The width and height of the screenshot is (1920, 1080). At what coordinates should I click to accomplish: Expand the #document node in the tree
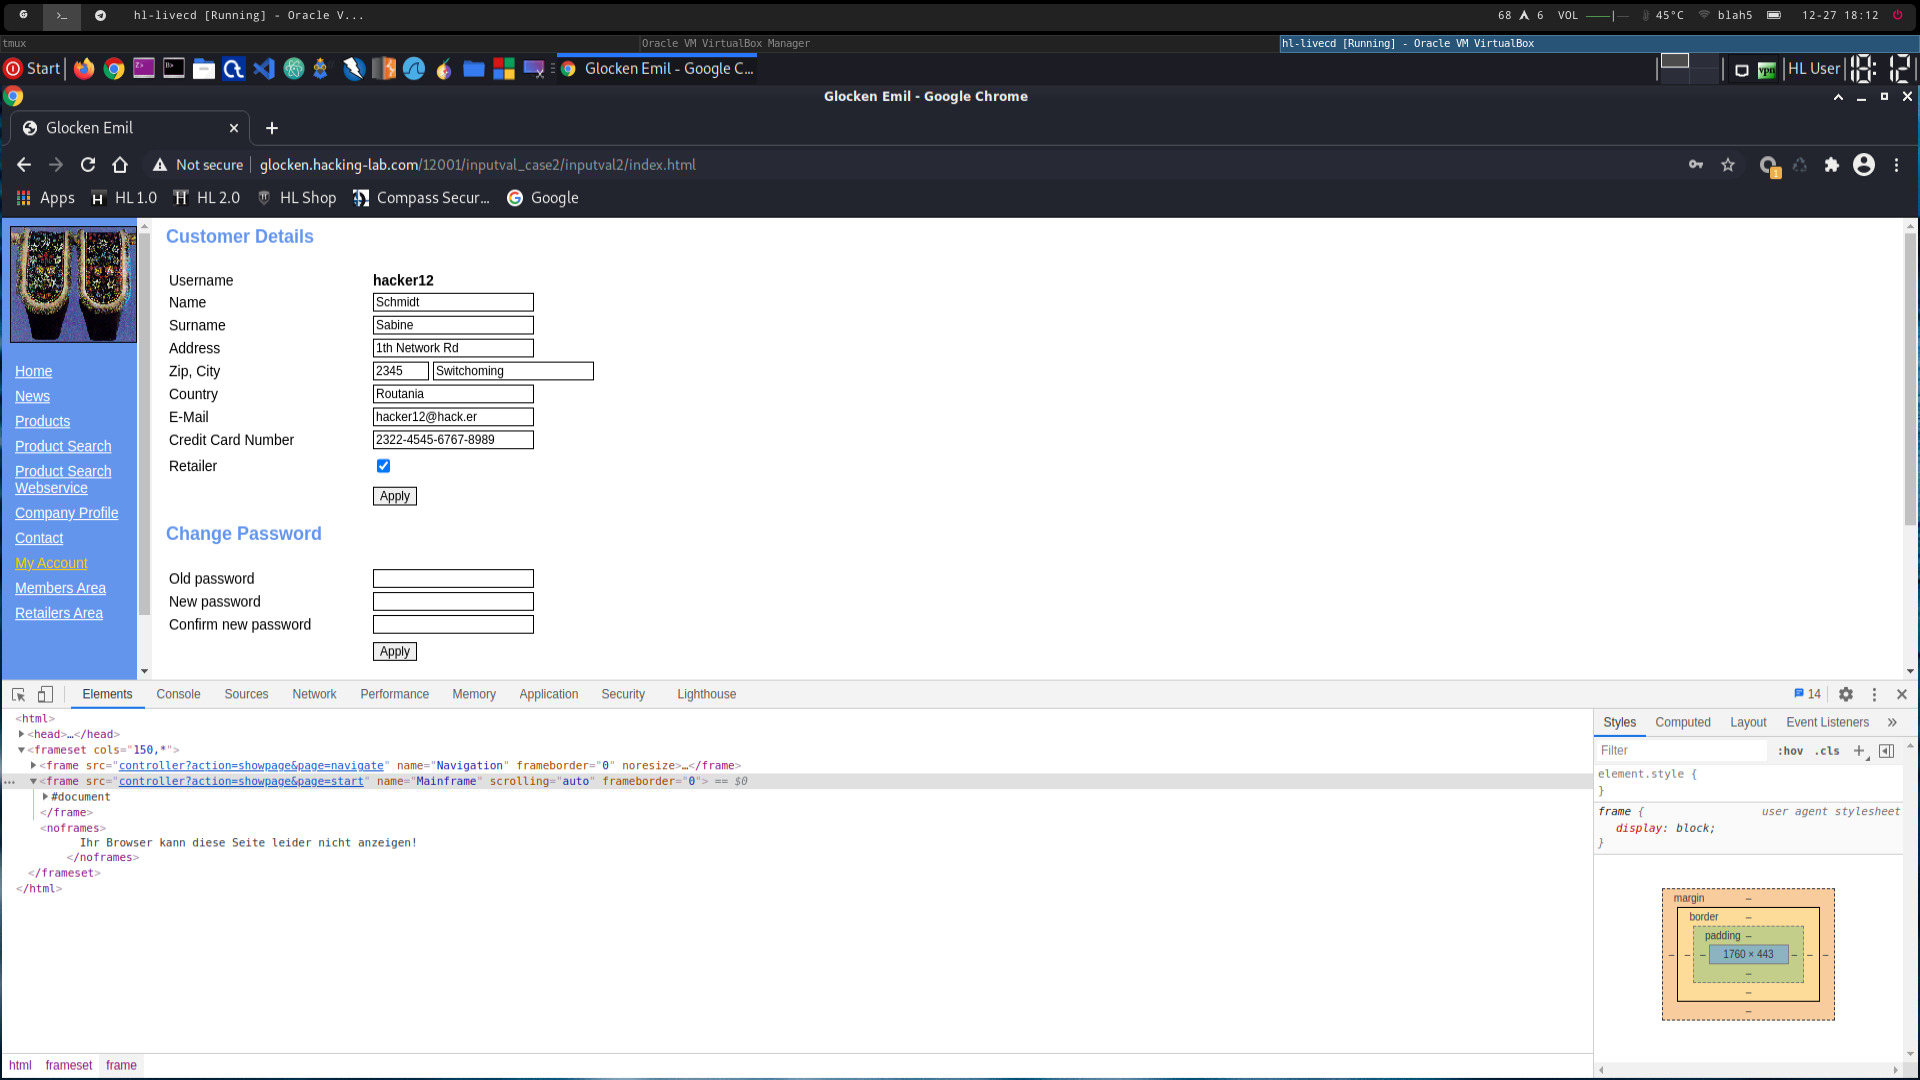coord(45,797)
